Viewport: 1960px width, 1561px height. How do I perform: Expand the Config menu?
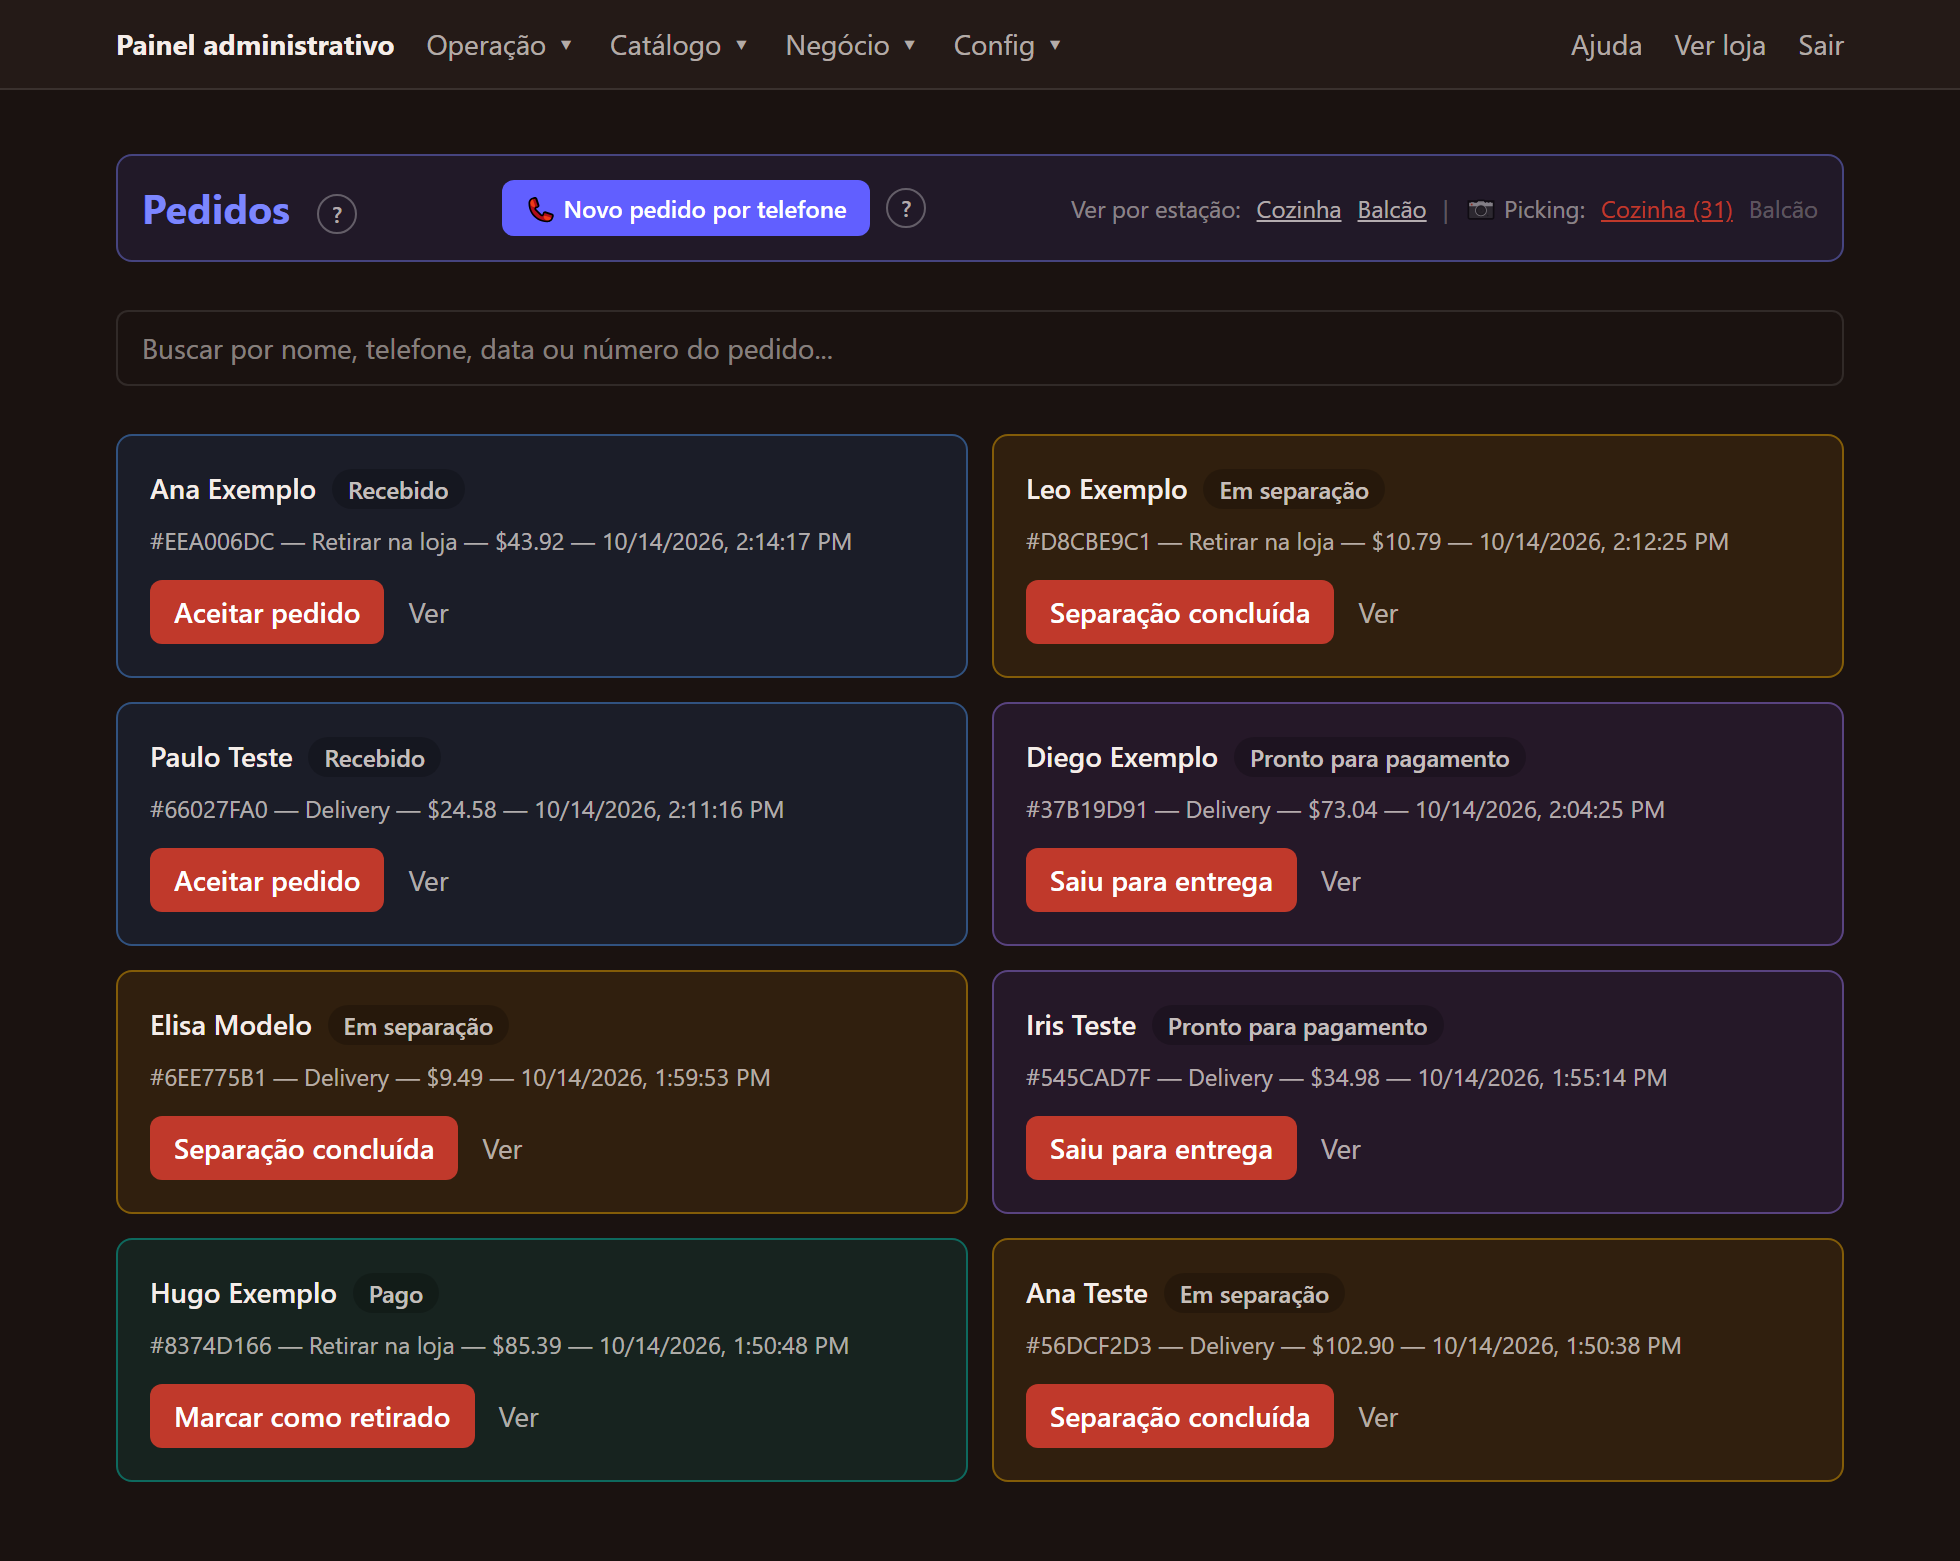point(1007,45)
